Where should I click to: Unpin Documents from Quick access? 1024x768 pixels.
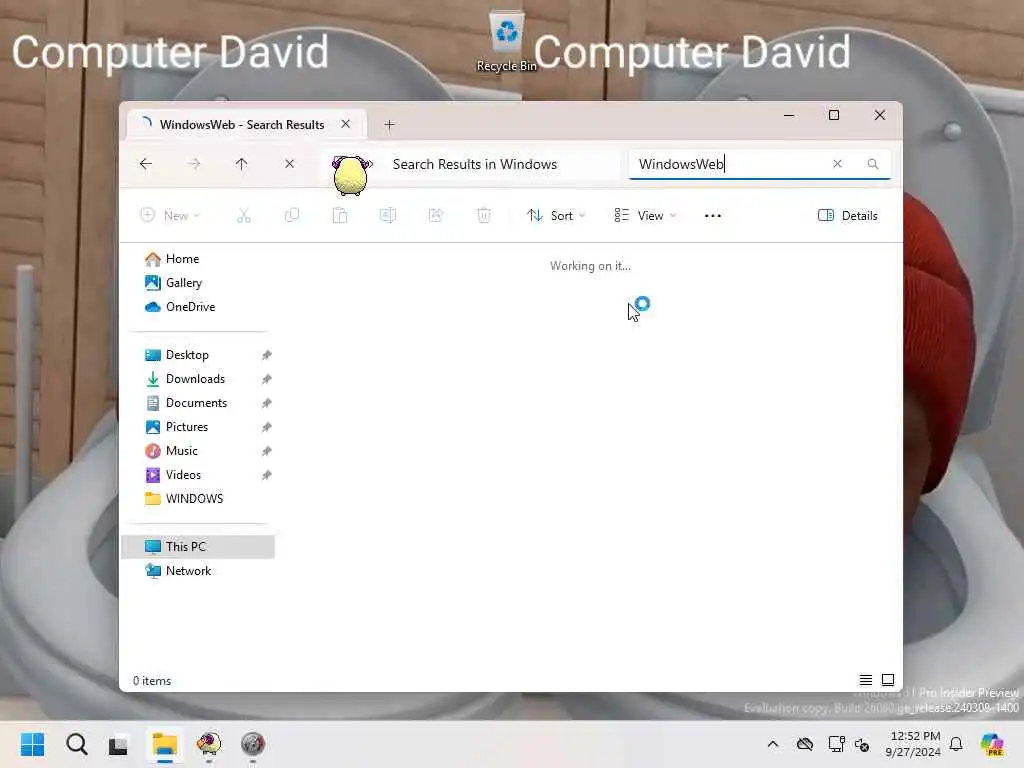(x=266, y=404)
